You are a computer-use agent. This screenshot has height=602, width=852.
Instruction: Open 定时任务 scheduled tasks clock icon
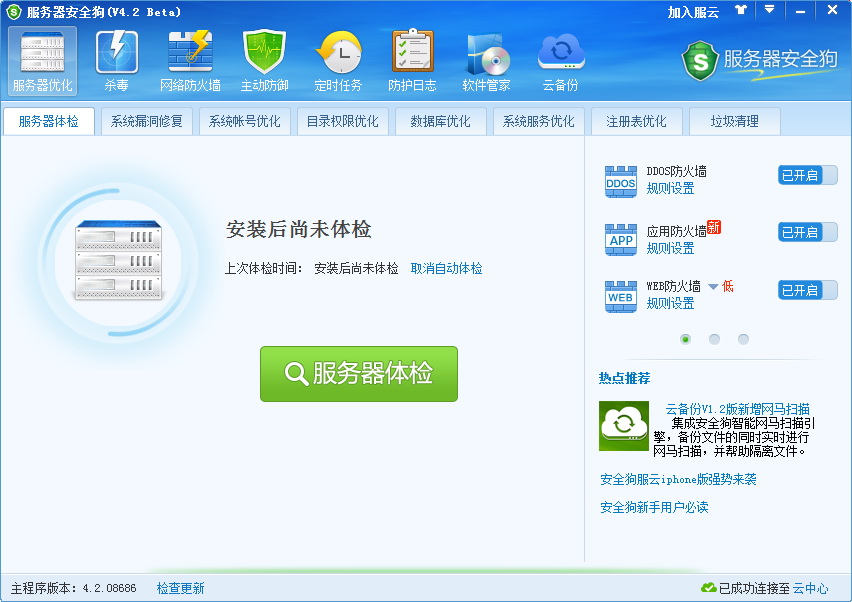tap(338, 60)
